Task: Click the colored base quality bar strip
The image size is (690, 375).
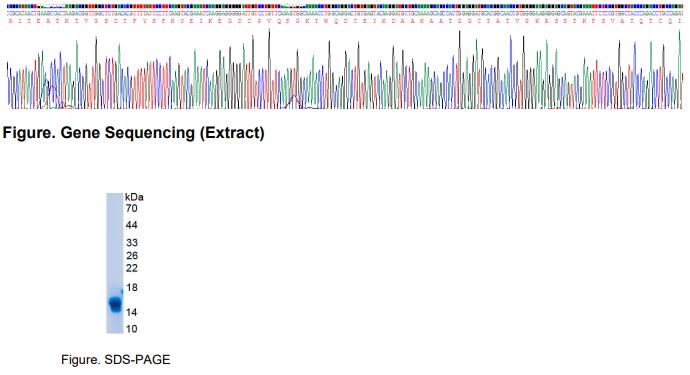Action: (x=345, y=7)
